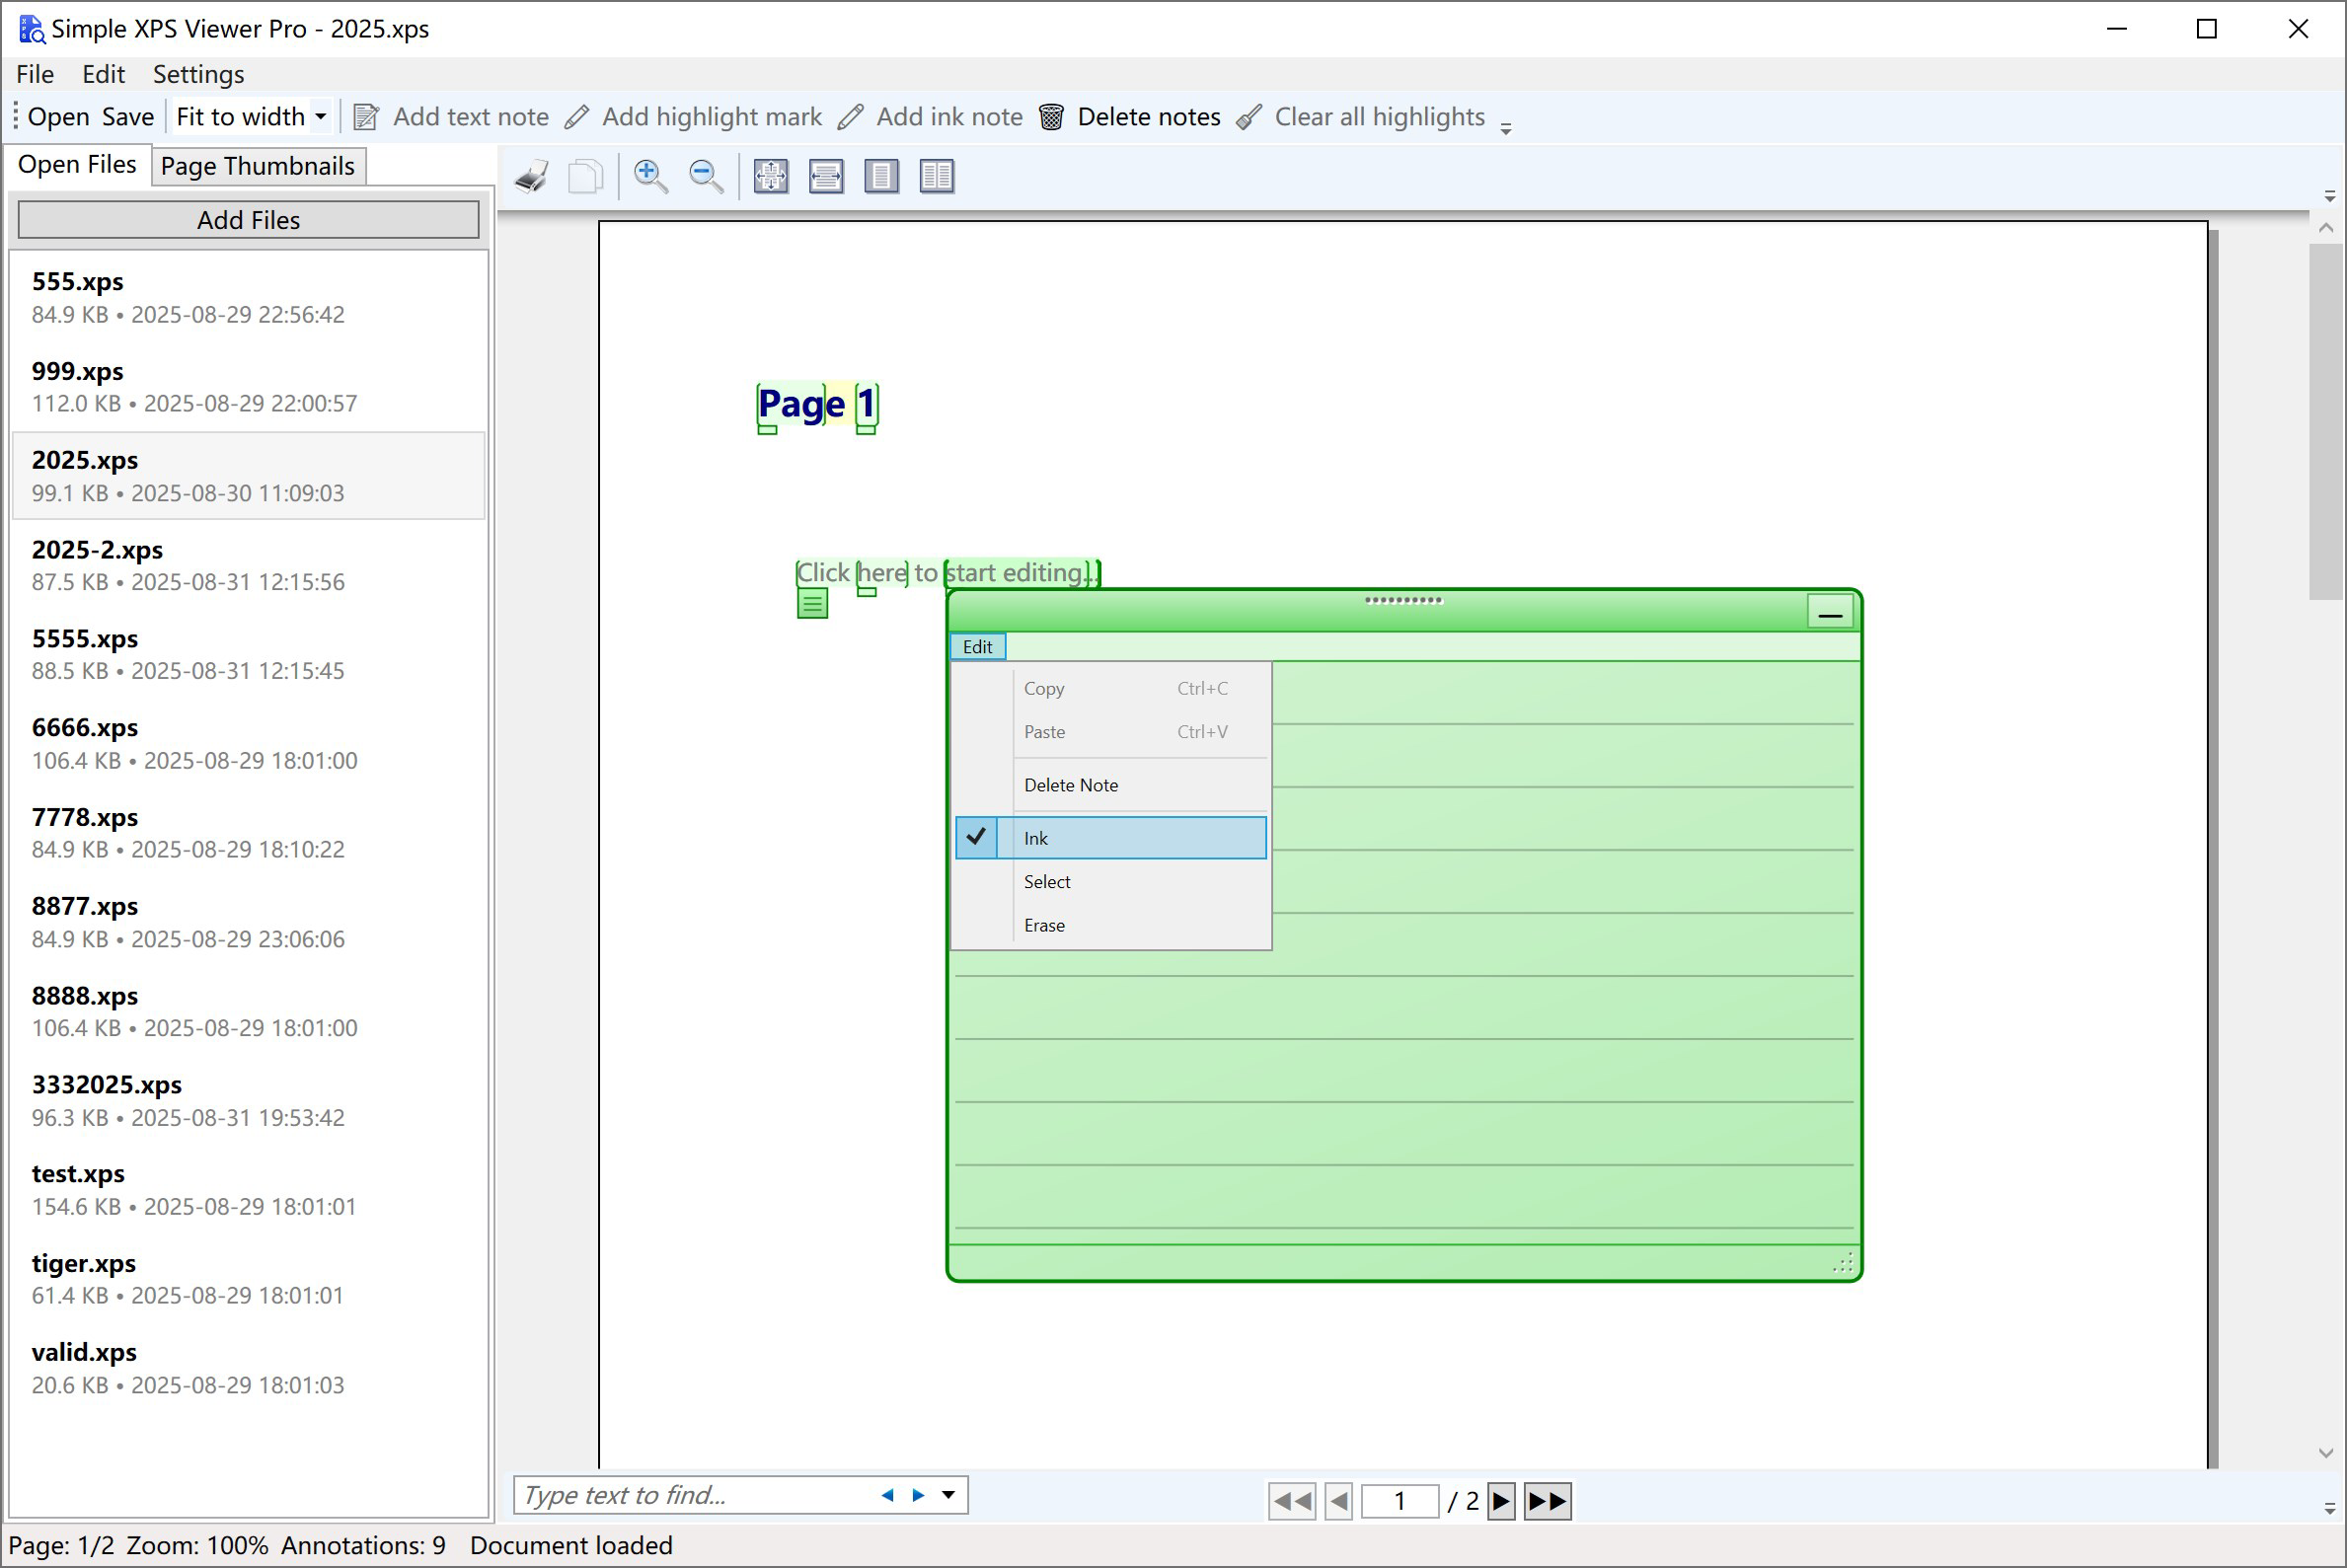This screenshot has width=2347, height=1568.
Task: Select 8877.xps in file list
Action: (x=248, y=922)
